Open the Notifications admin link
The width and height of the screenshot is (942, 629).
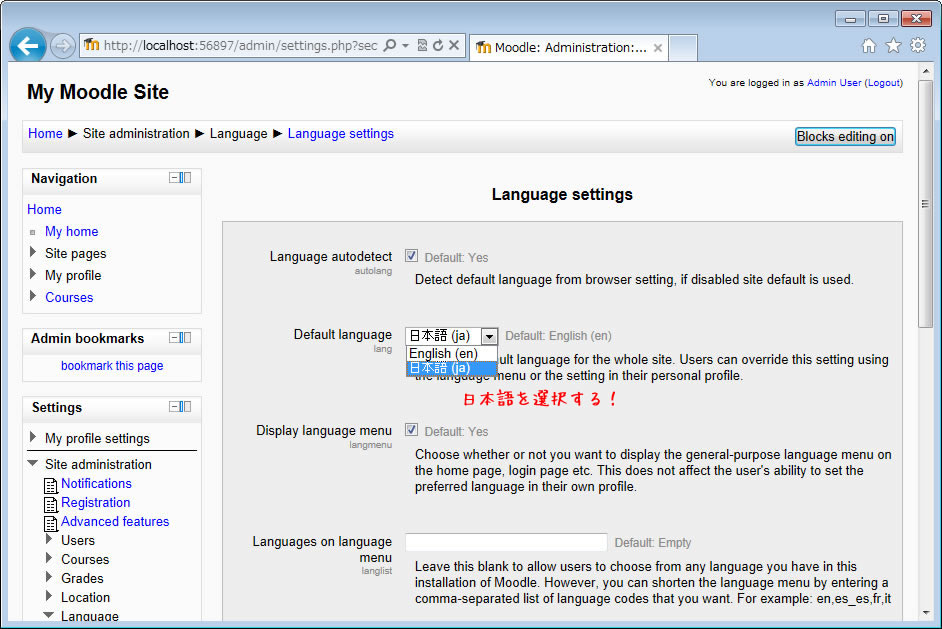point(96,483)
